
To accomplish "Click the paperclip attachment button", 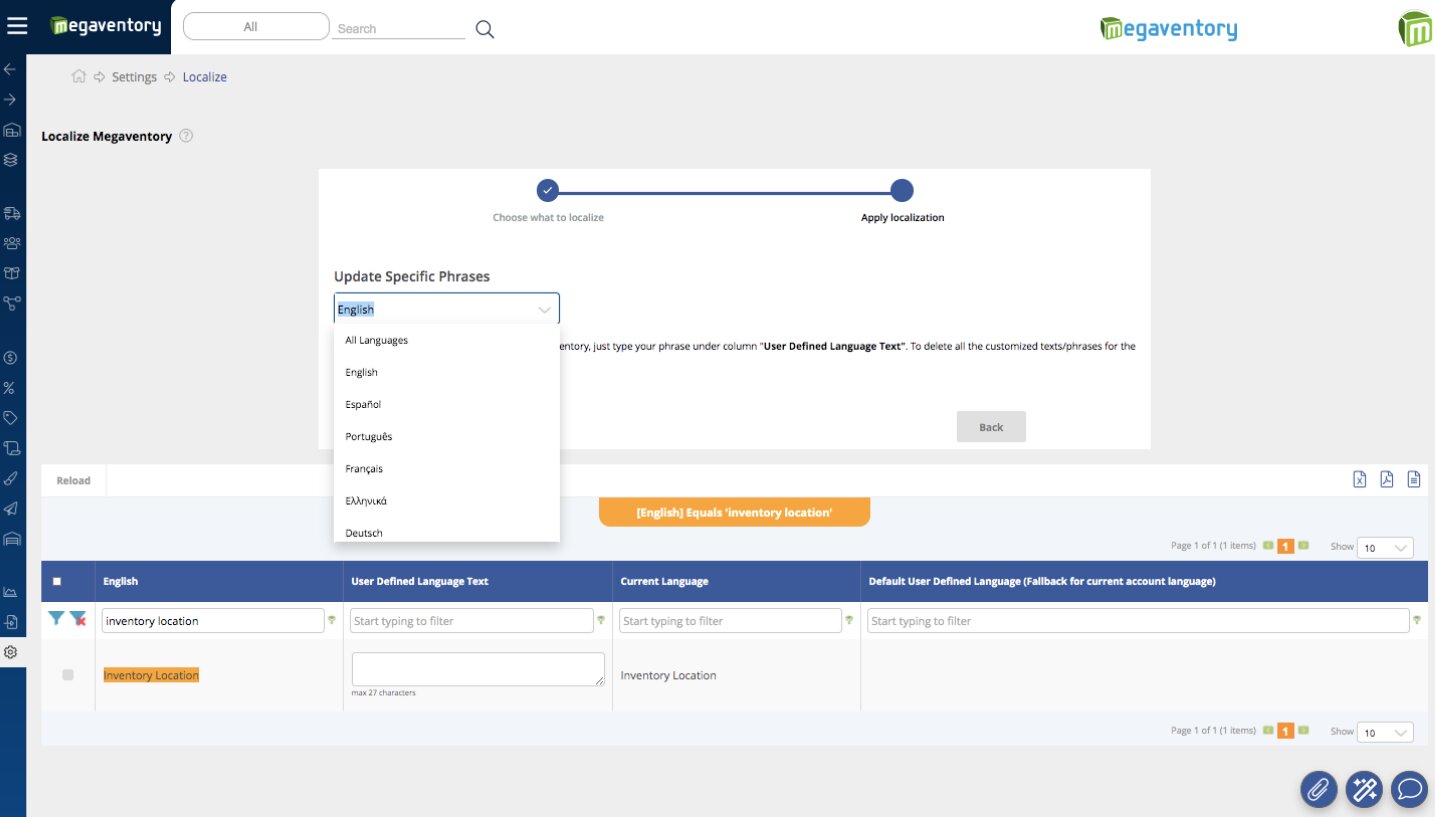I will (1318, 789).
